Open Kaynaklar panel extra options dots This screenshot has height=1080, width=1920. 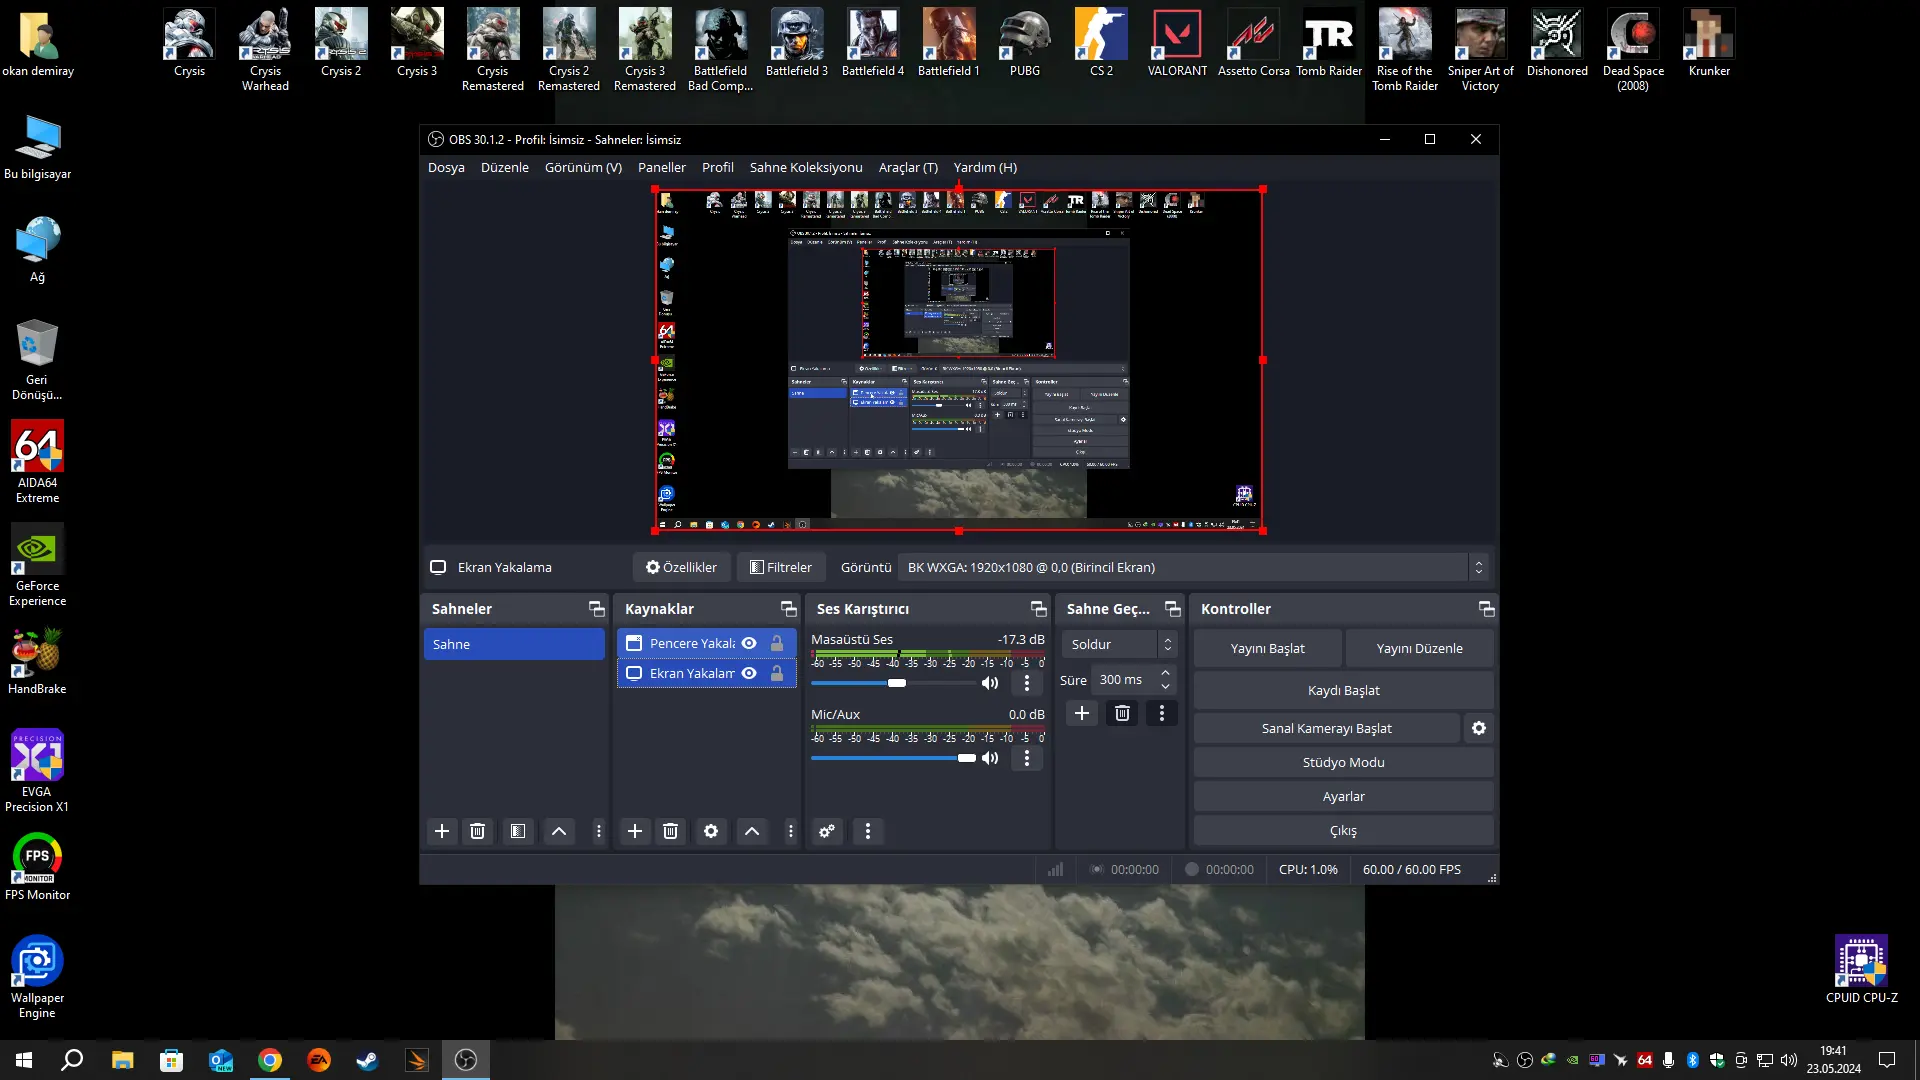(791, 831)
